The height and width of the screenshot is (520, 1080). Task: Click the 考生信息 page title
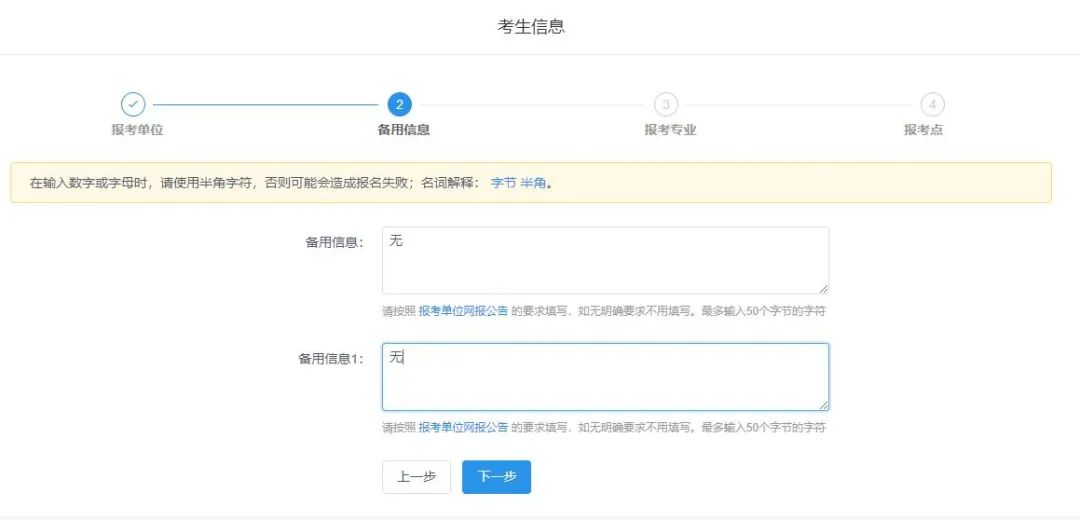pyautogui.click(x=531, y=27)
